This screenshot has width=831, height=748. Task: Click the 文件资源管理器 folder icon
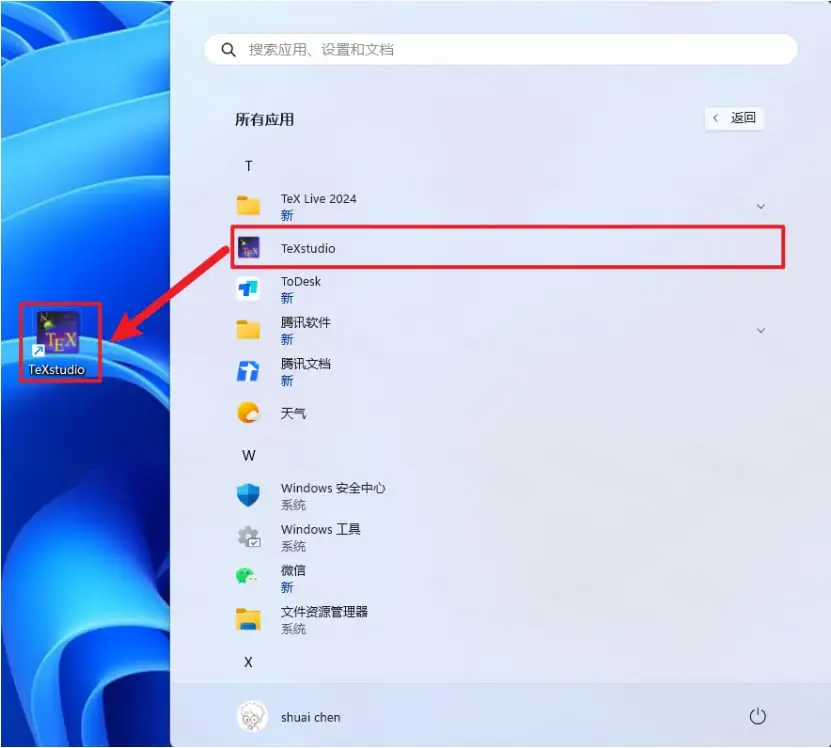(x=248, y=619)
